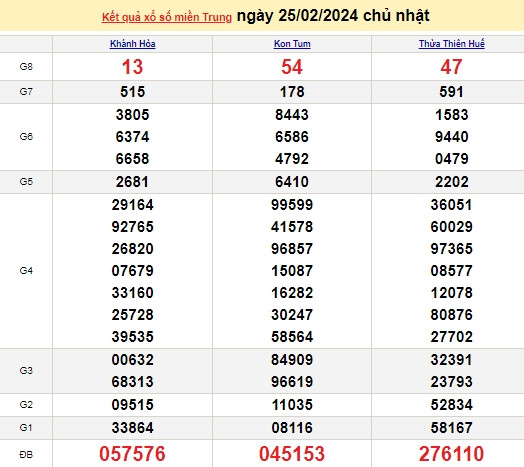Viewport: 524px width, 467px height.
Task: Open the 'Kết quả xổ số miền Trung' link
Action: click(167, 17)
